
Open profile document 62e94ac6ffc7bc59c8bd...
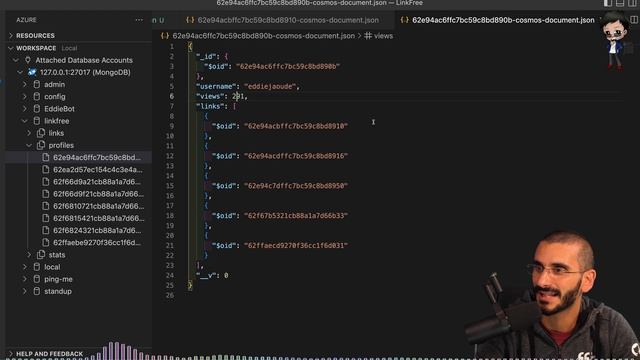(97, 157)
